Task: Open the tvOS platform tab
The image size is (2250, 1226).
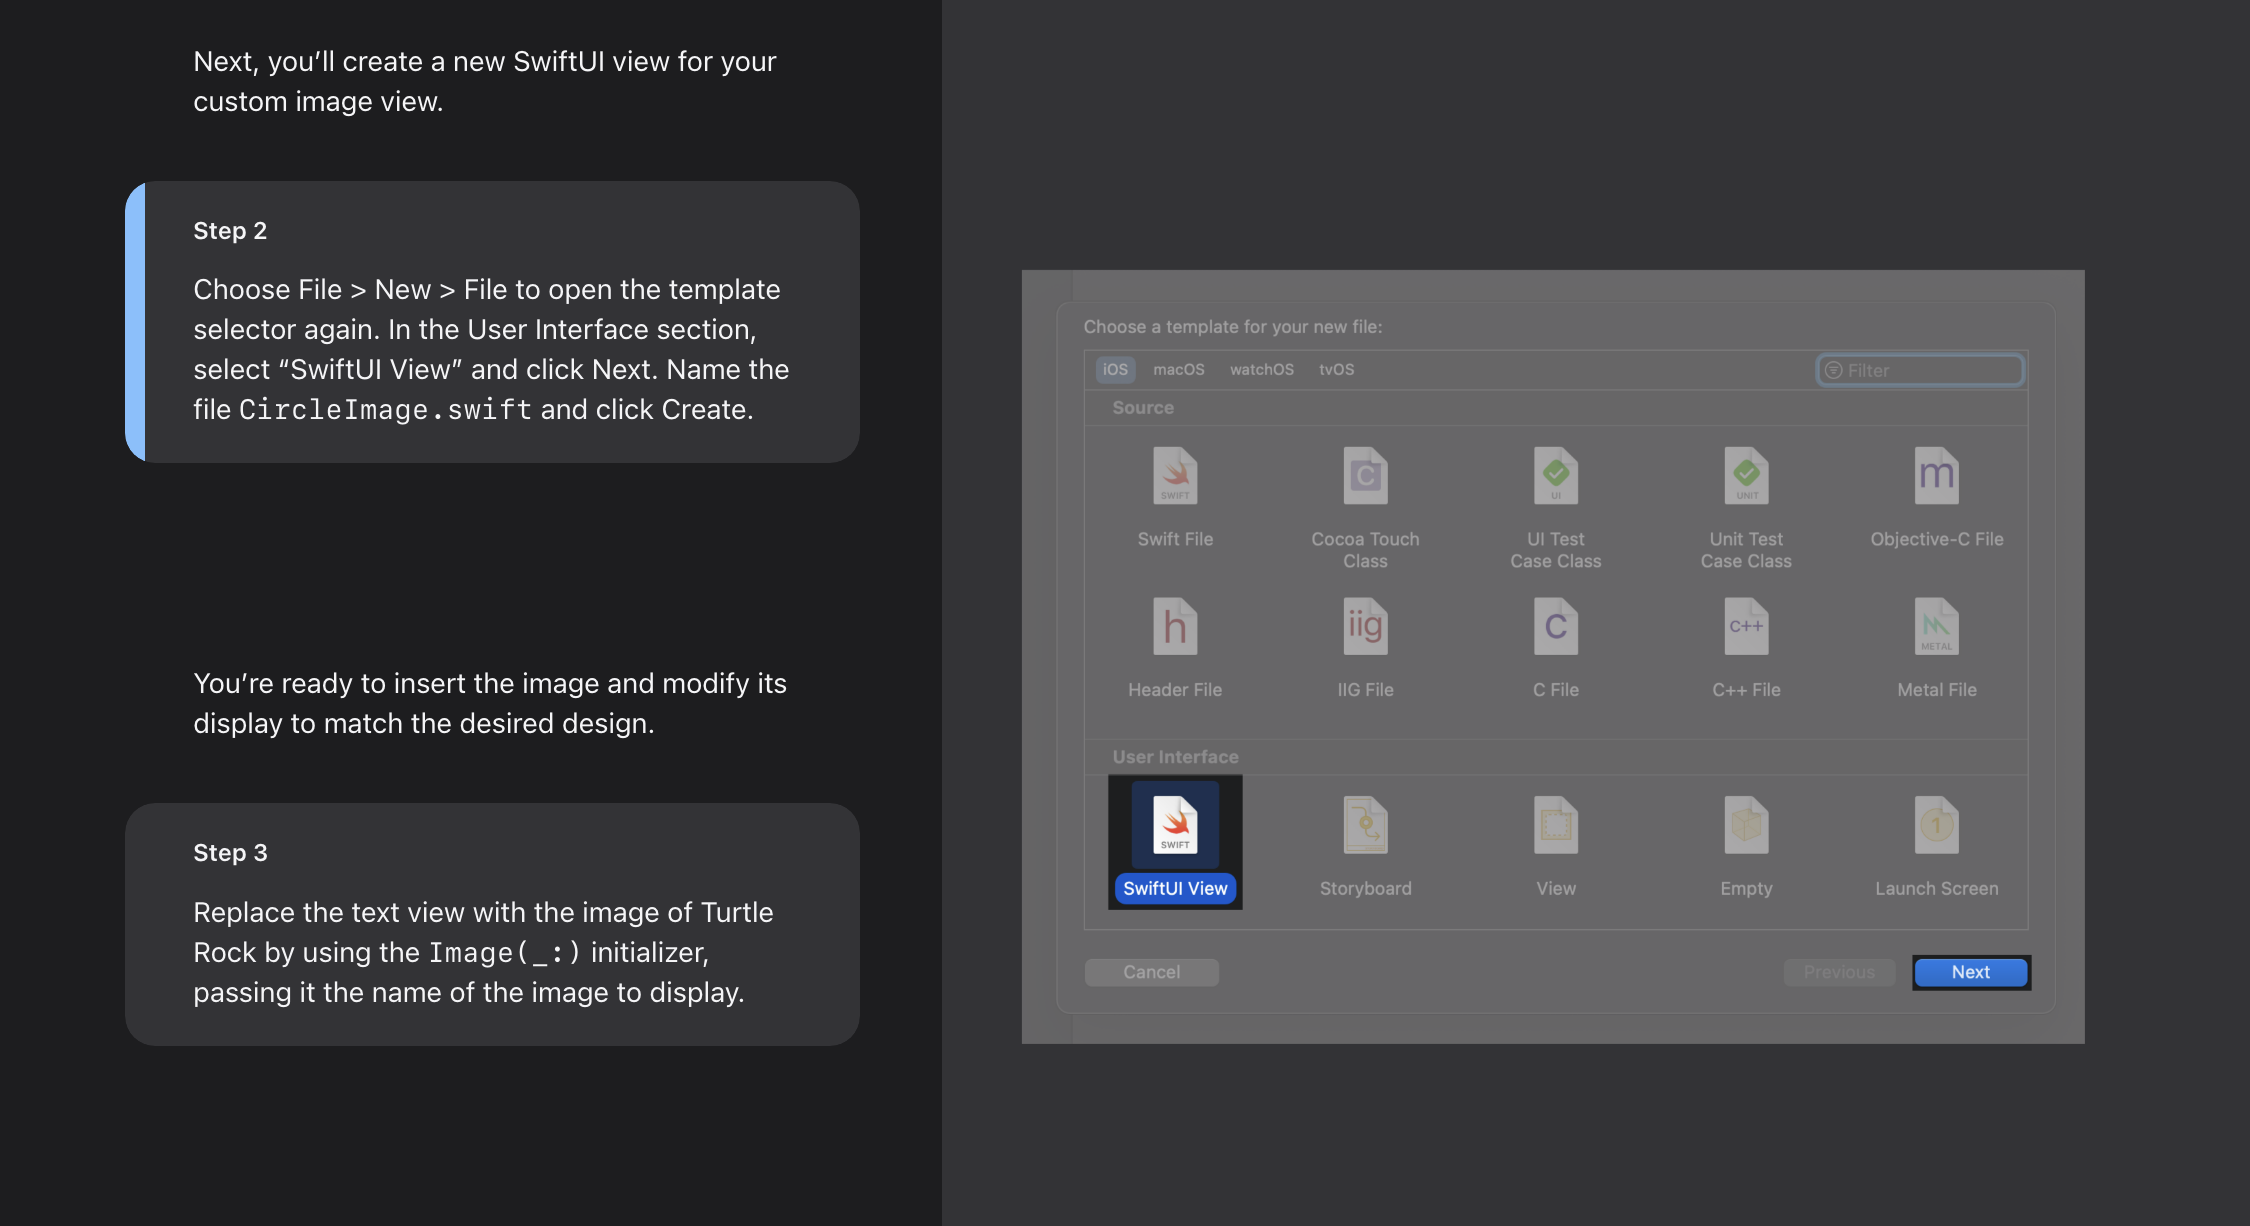Action: point(1336,370)
